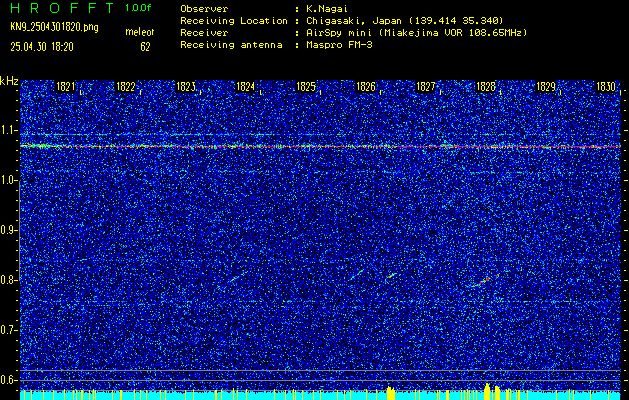Click the 1824 time marker

pos(246,87)
